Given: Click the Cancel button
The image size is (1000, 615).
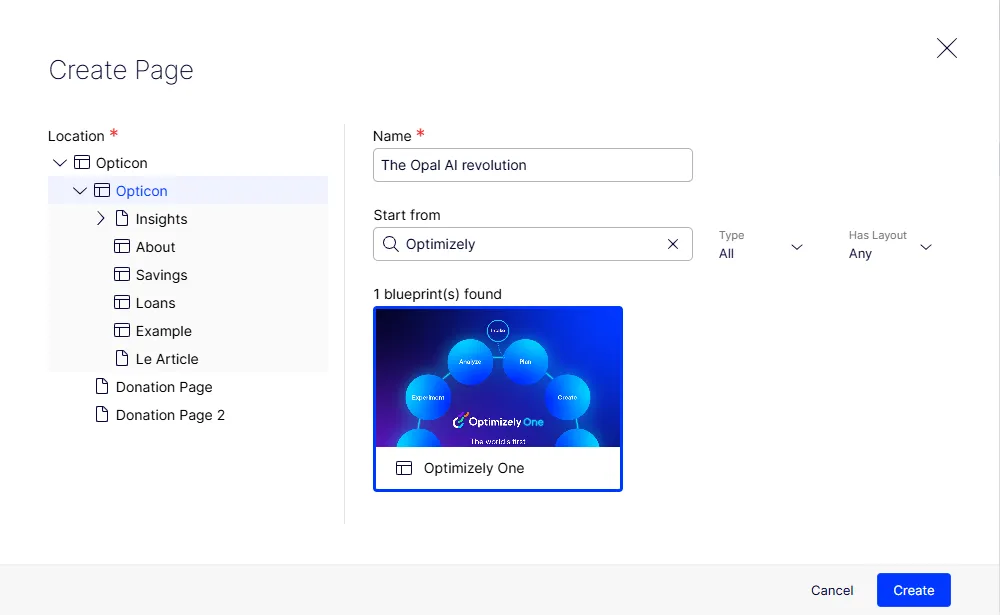Looking at the screenshot, I should pyautogui.click(x=832, y=590).
